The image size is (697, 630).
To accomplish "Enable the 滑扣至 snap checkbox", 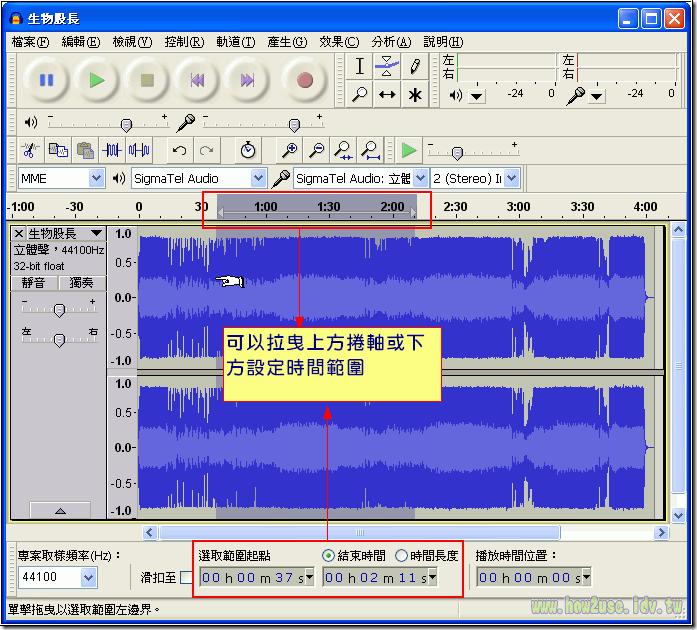I will [x=186, y=578].
